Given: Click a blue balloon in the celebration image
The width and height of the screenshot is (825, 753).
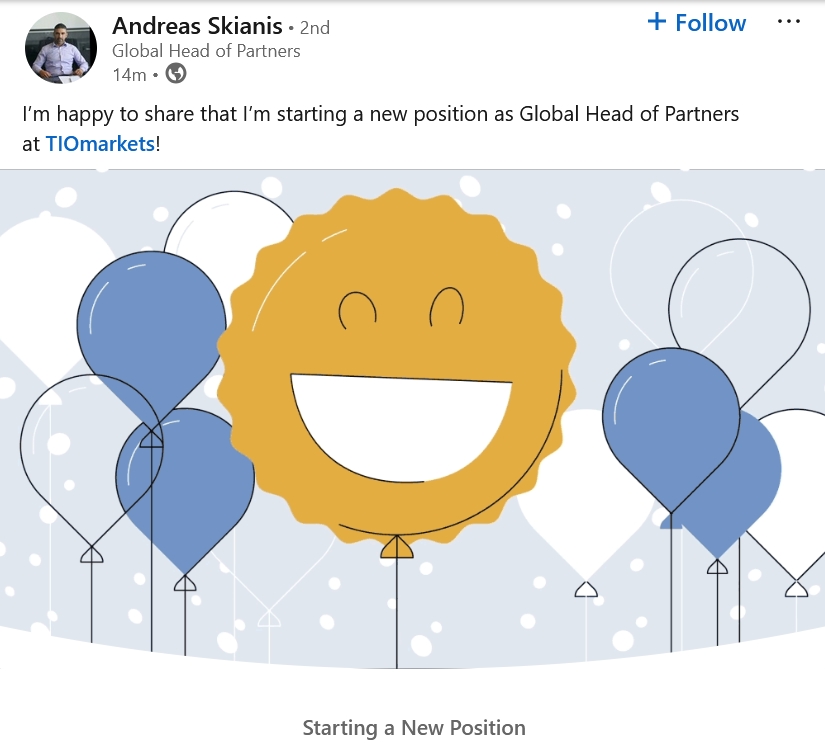Looking at the screenshot, I should 150,310.
